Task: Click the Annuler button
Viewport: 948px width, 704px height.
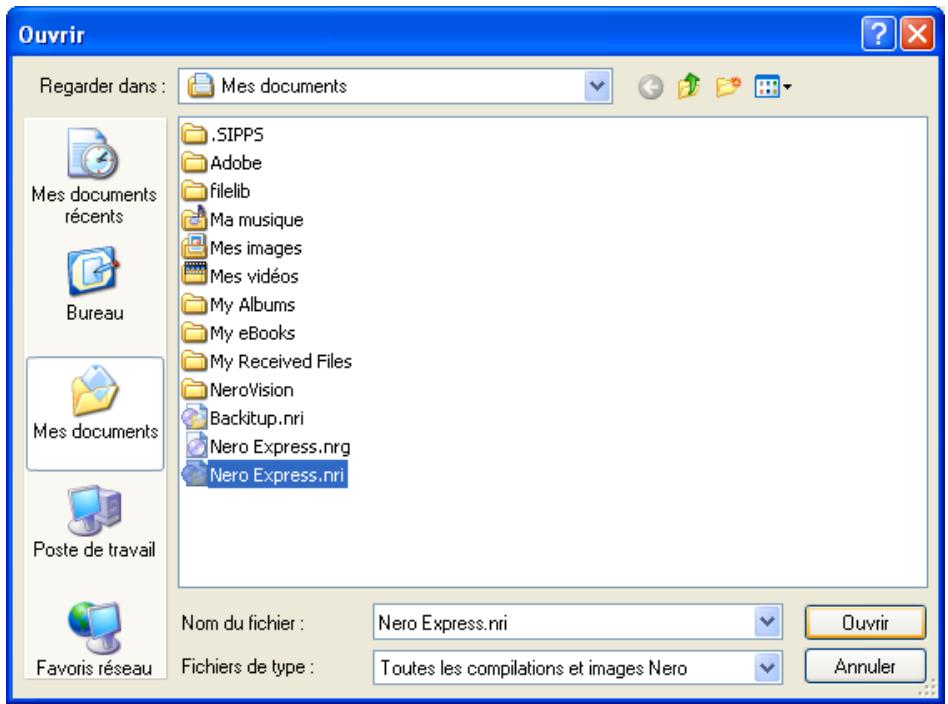Action: point(865,667)
